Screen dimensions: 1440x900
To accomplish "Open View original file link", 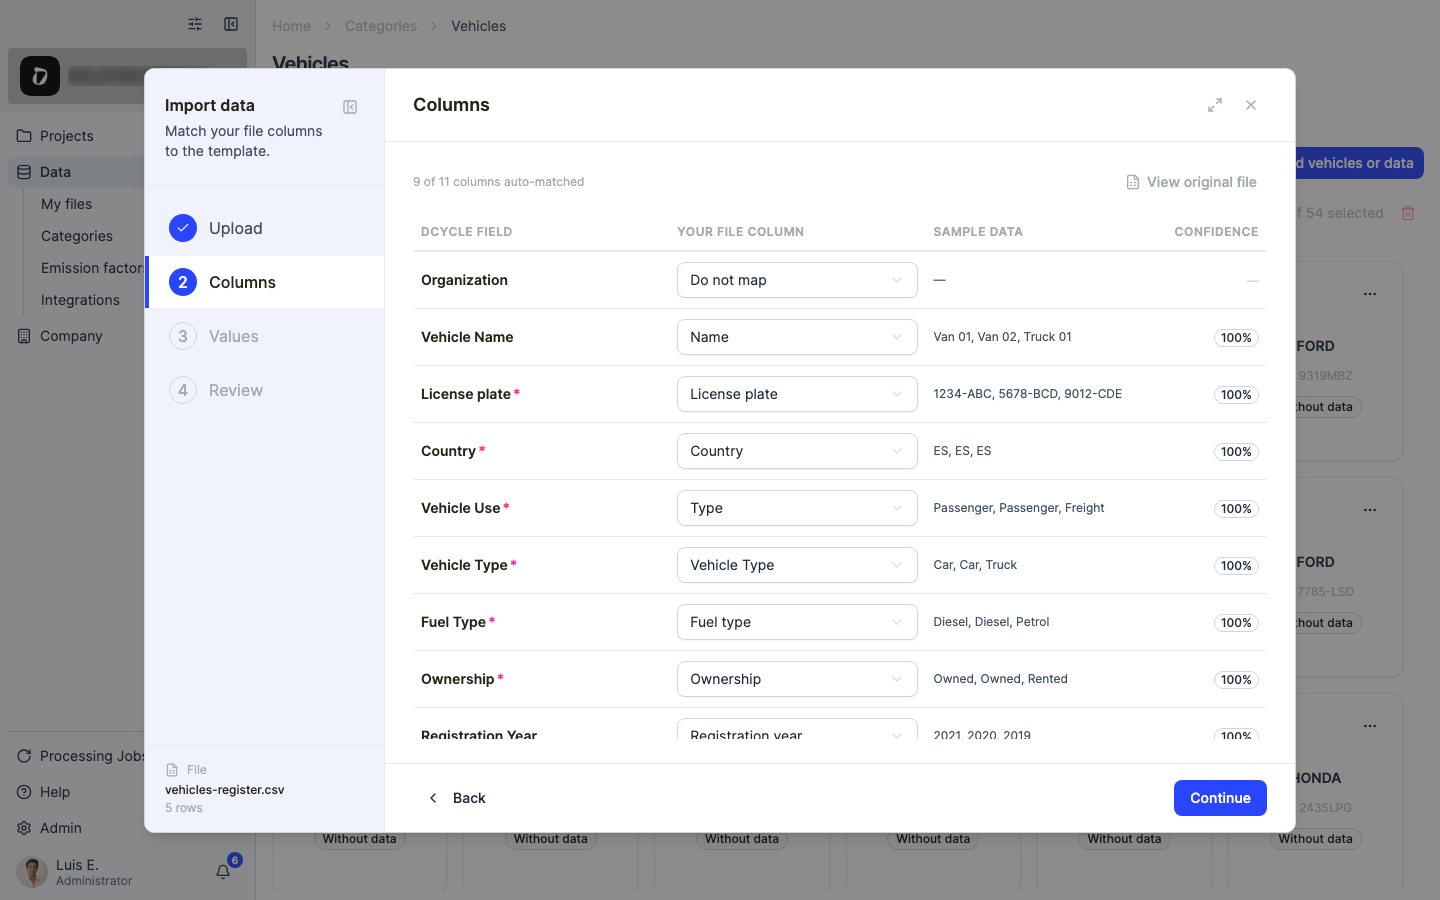I will tap(1191, 182).
